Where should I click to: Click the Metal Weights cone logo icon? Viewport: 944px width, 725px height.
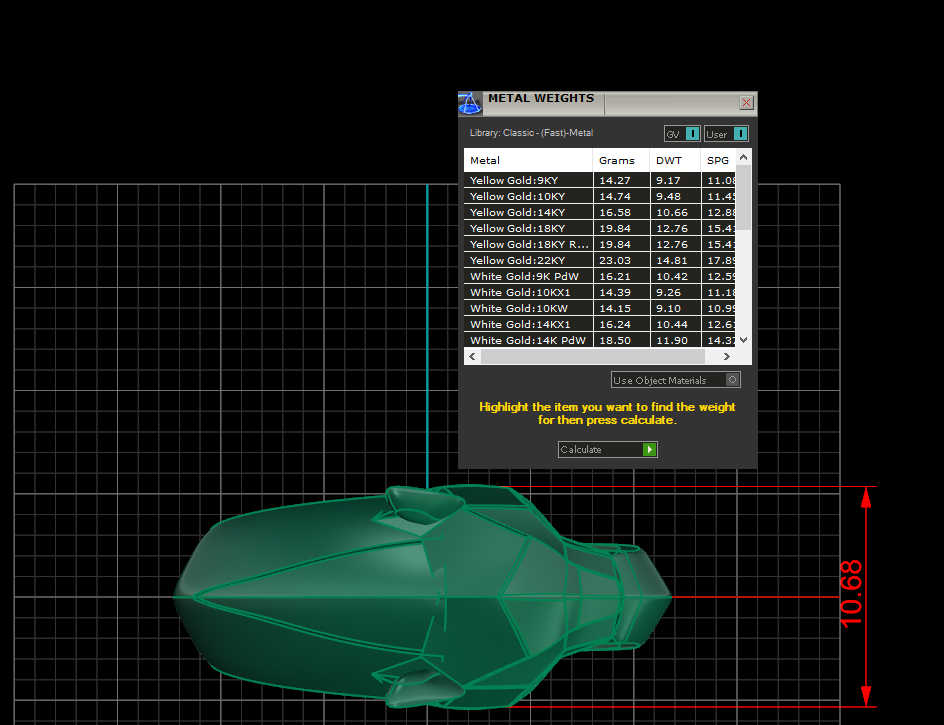coord(470,103)
